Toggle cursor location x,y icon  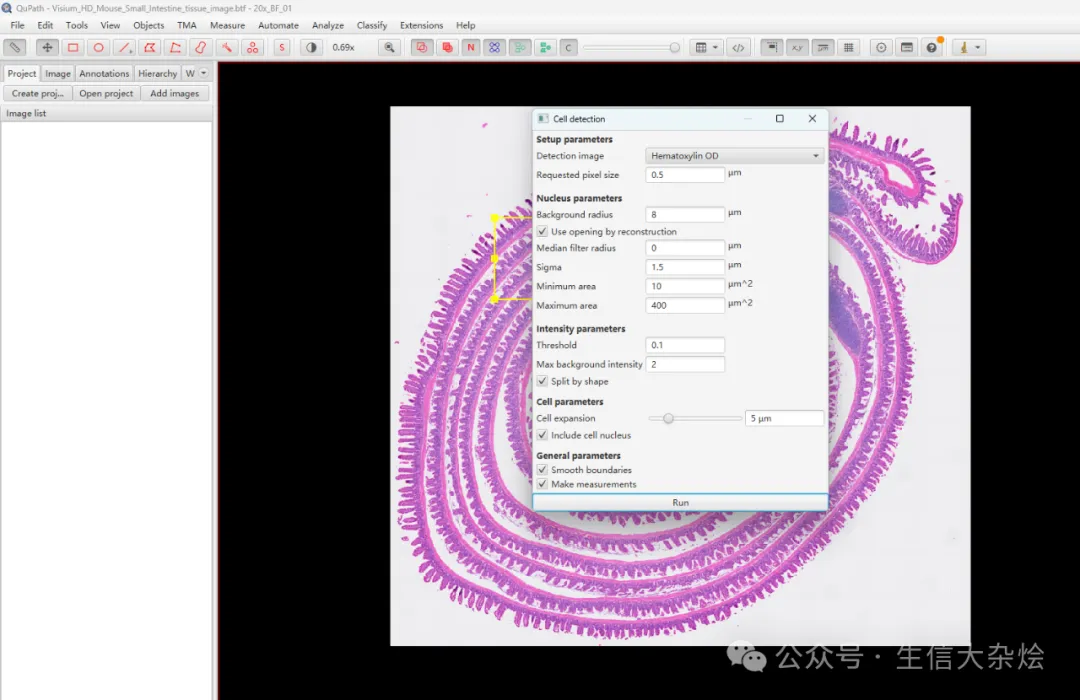[797, 48]
